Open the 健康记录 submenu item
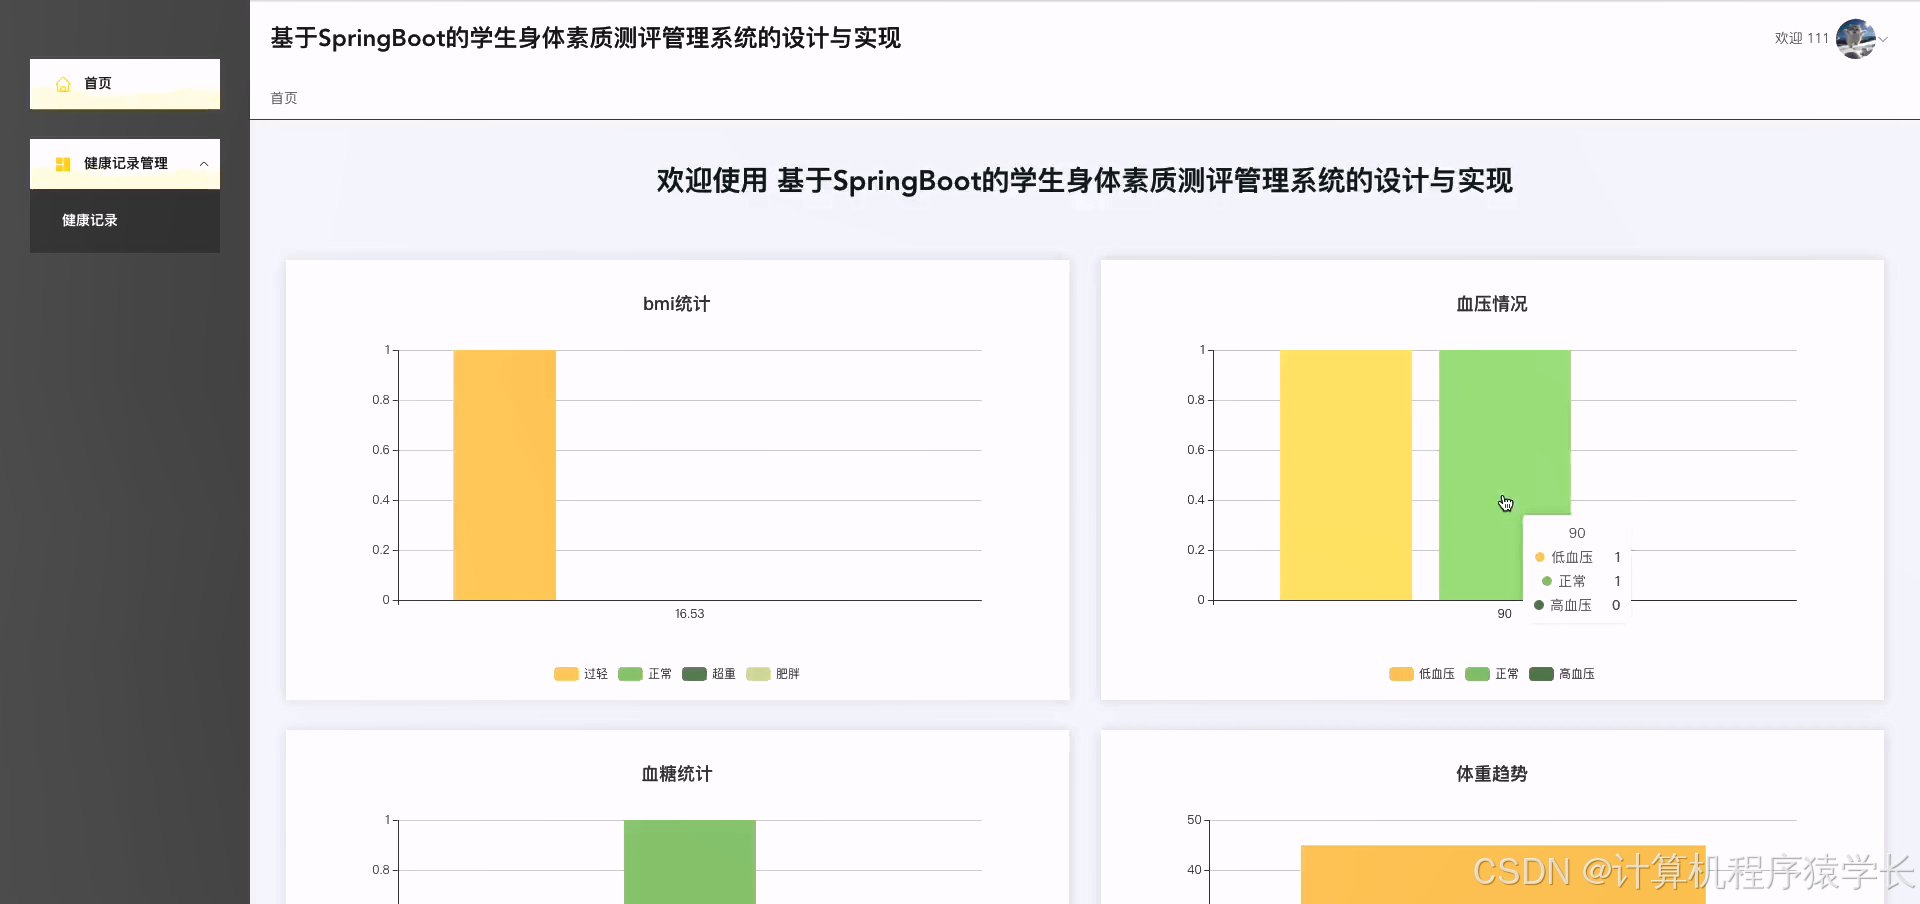Viewport: 1920px width, 904px height. [90, 220]
